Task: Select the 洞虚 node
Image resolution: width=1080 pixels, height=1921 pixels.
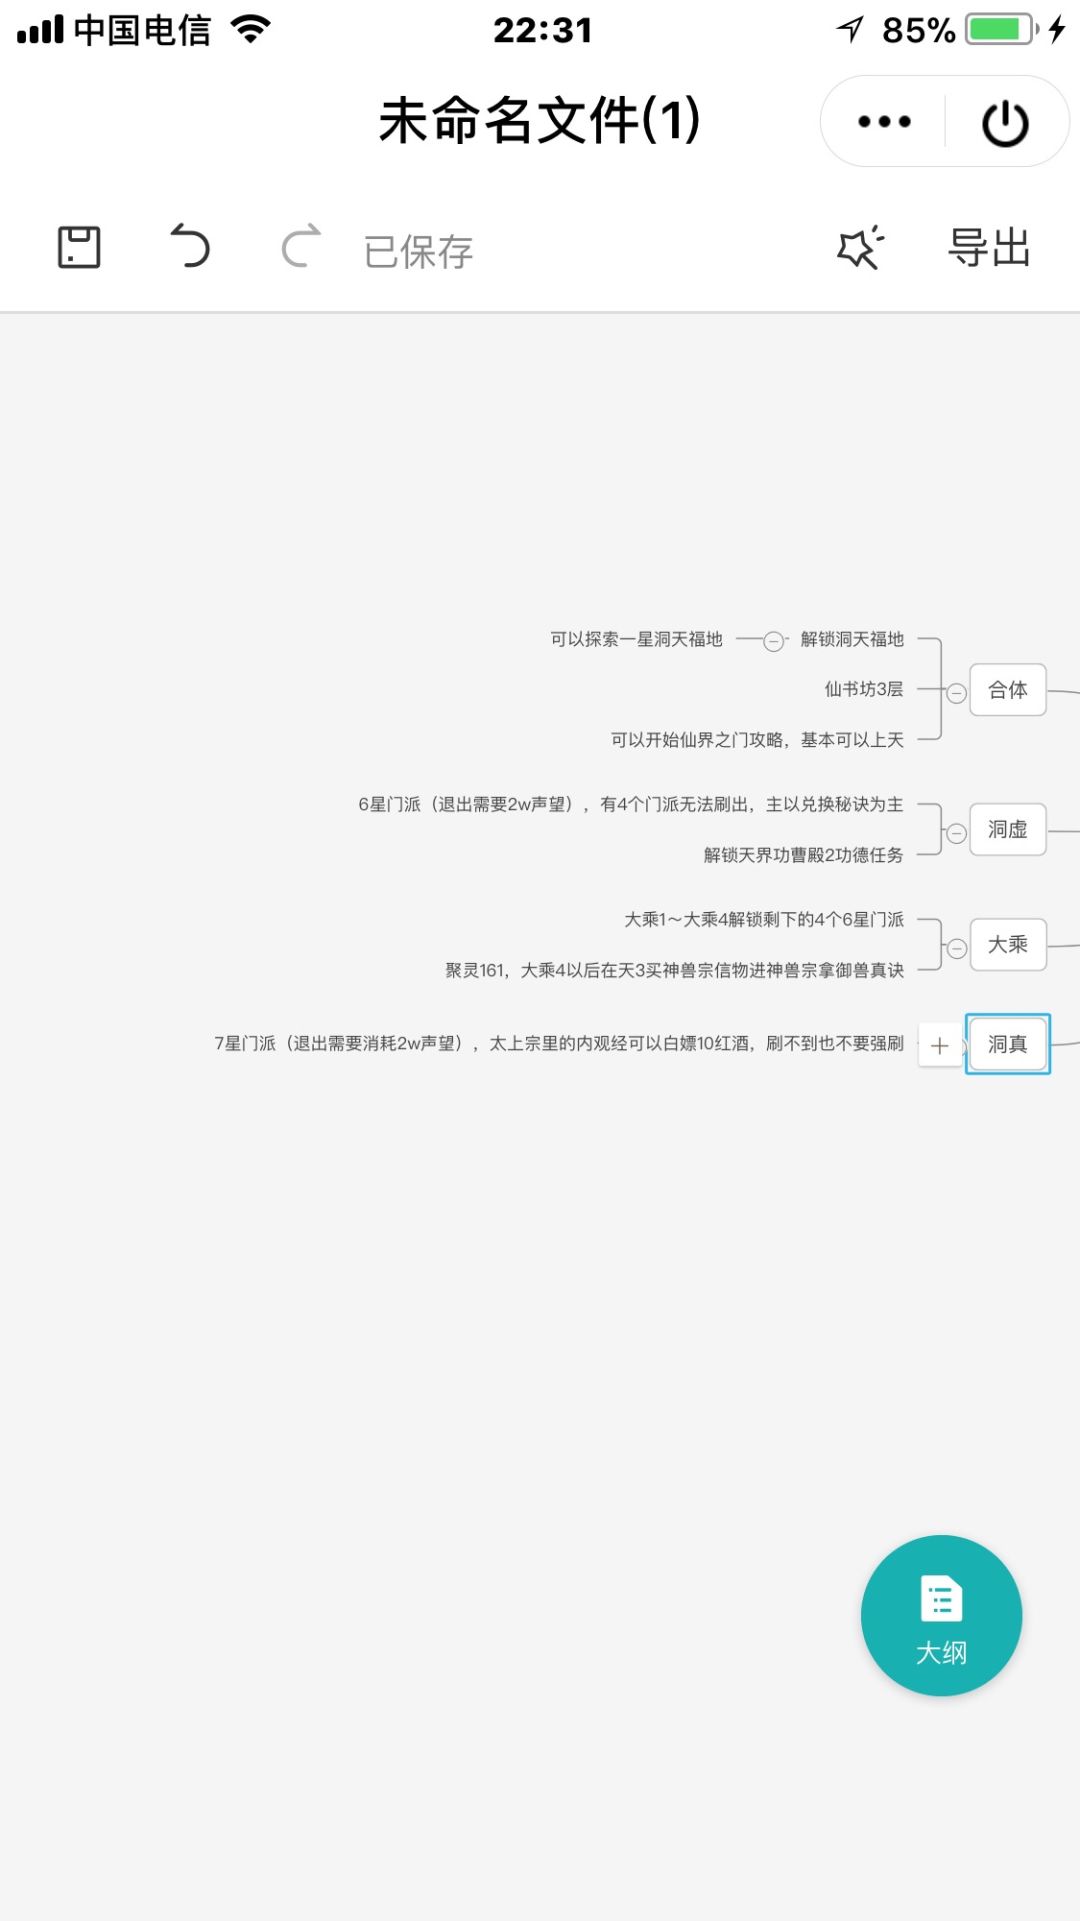Action: click(x=1008, y=829)
